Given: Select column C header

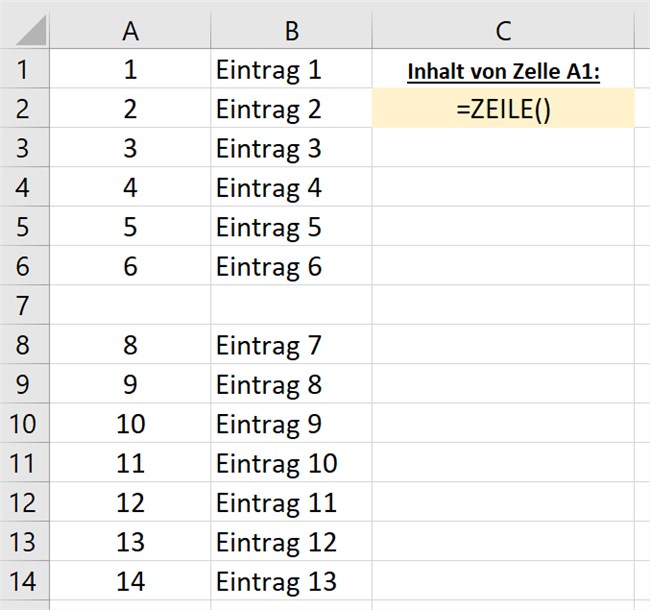Looking at the screenshot, I should coord(503,30).
